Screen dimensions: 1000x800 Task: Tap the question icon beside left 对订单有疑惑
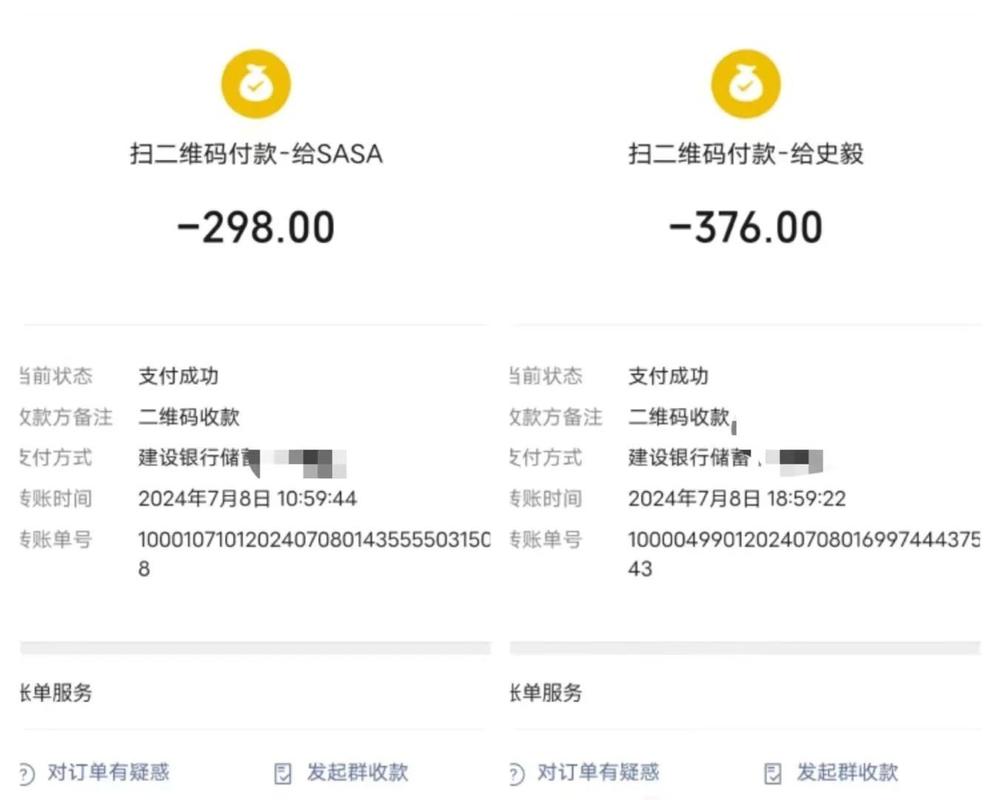coord(27,773)
